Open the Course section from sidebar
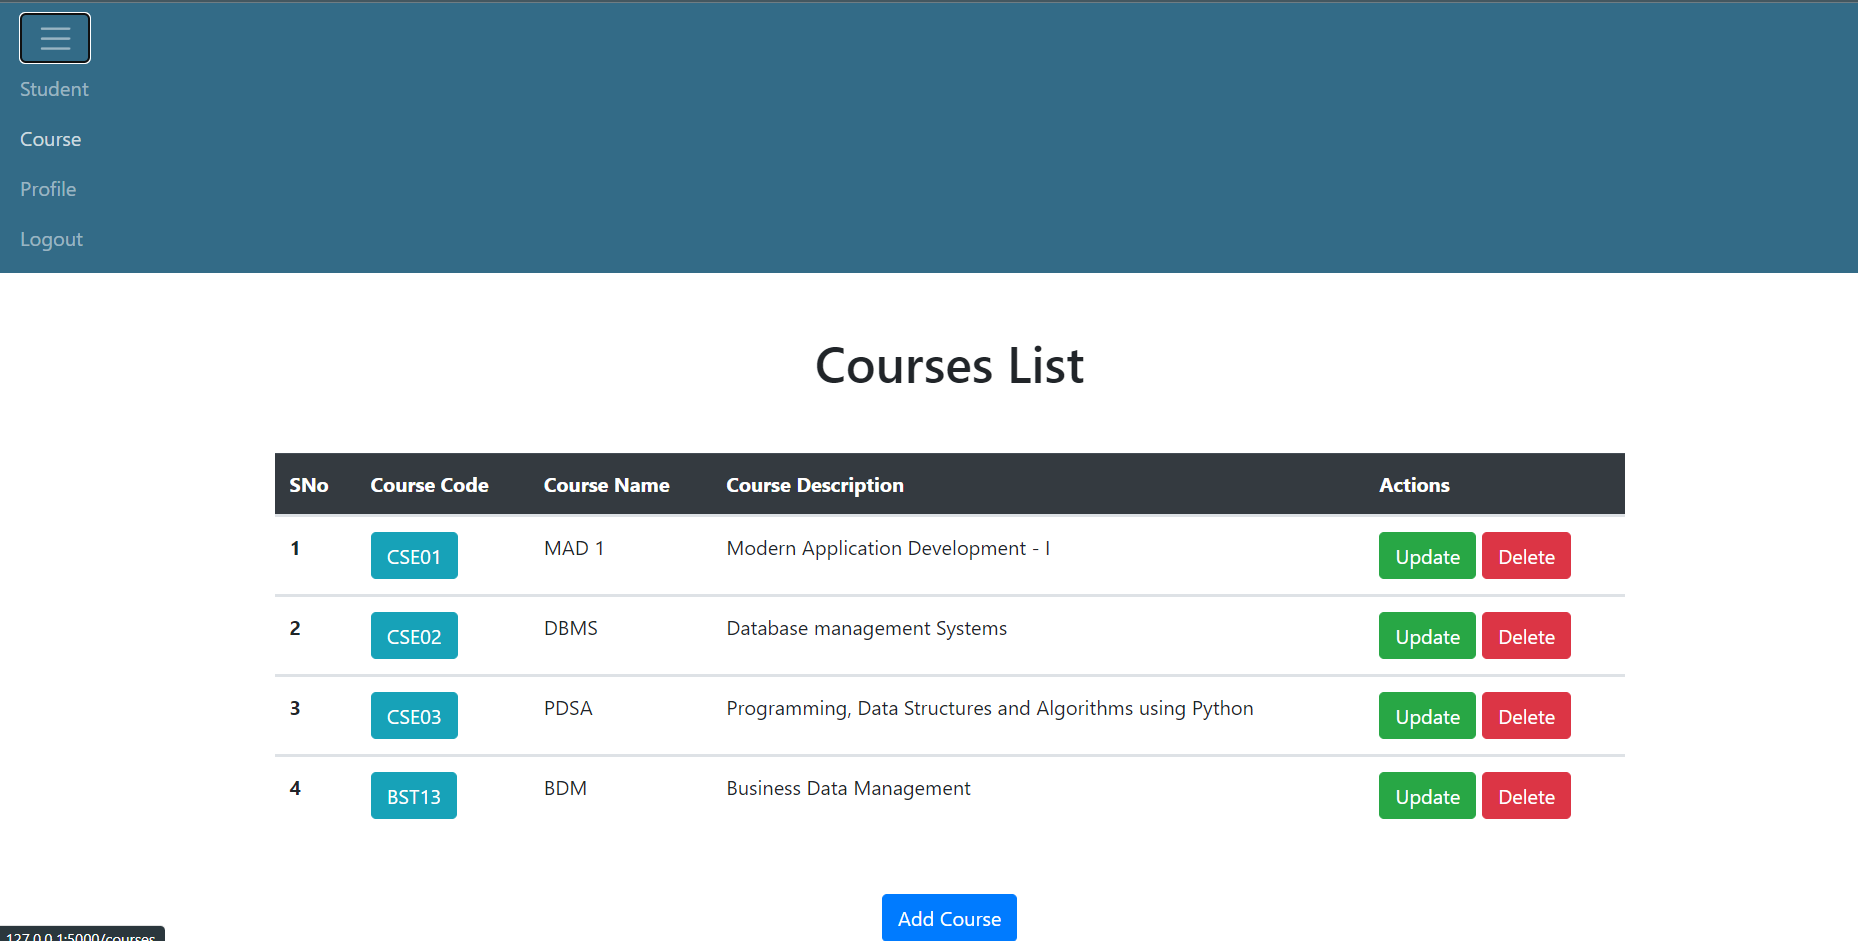 50,139
